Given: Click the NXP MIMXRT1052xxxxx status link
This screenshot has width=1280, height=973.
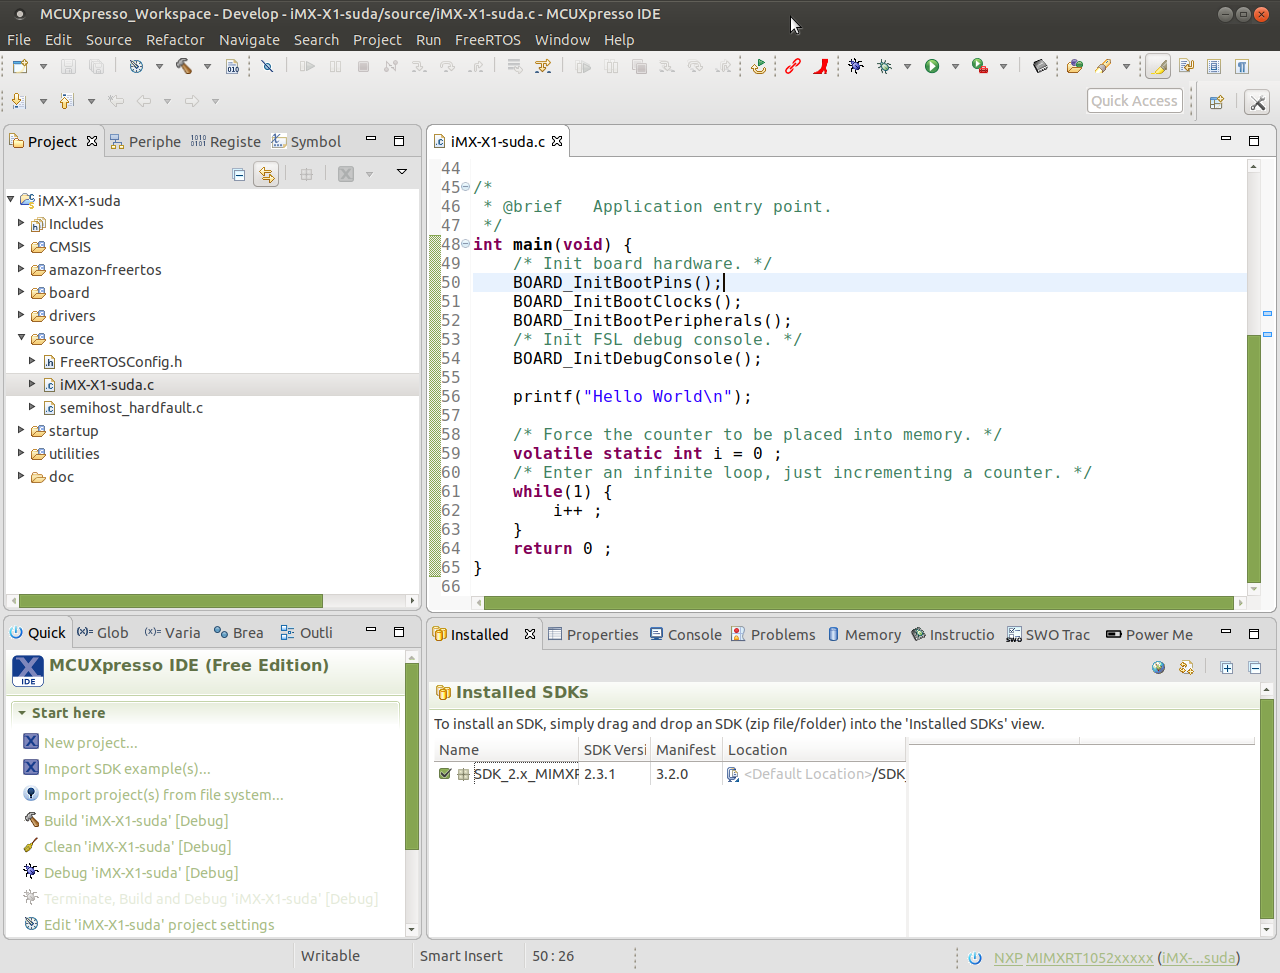Looking at the screenshot, I should click(x=1073, y=958).
